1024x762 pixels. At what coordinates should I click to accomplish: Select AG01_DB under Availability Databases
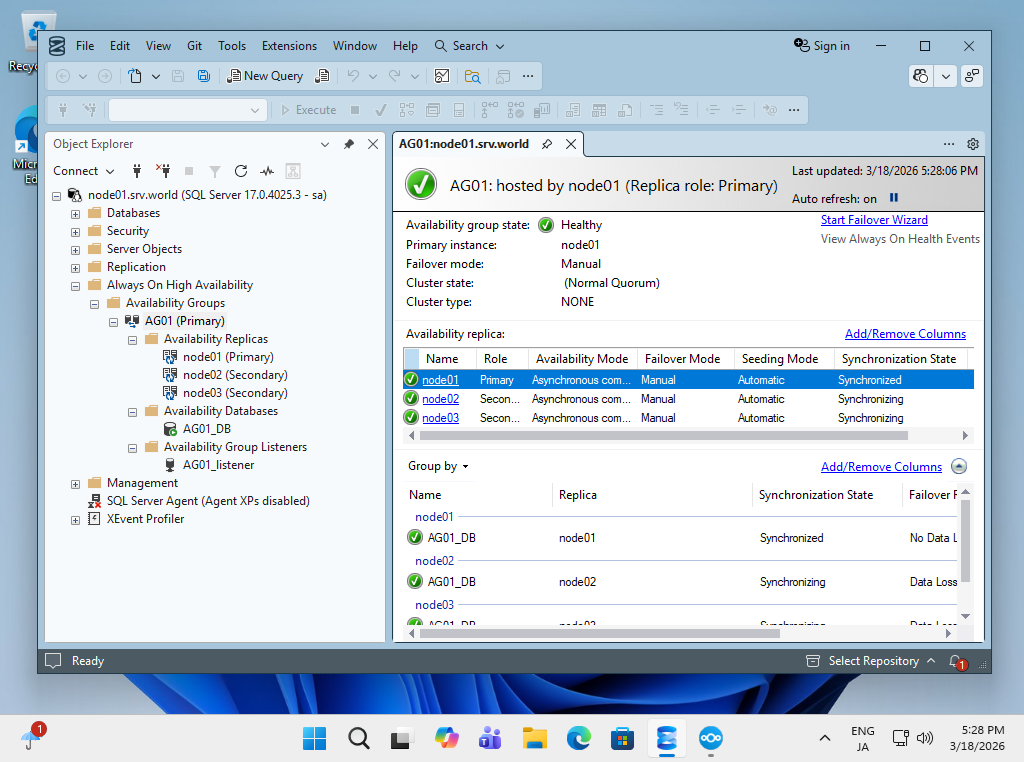[x=206, y=429]
